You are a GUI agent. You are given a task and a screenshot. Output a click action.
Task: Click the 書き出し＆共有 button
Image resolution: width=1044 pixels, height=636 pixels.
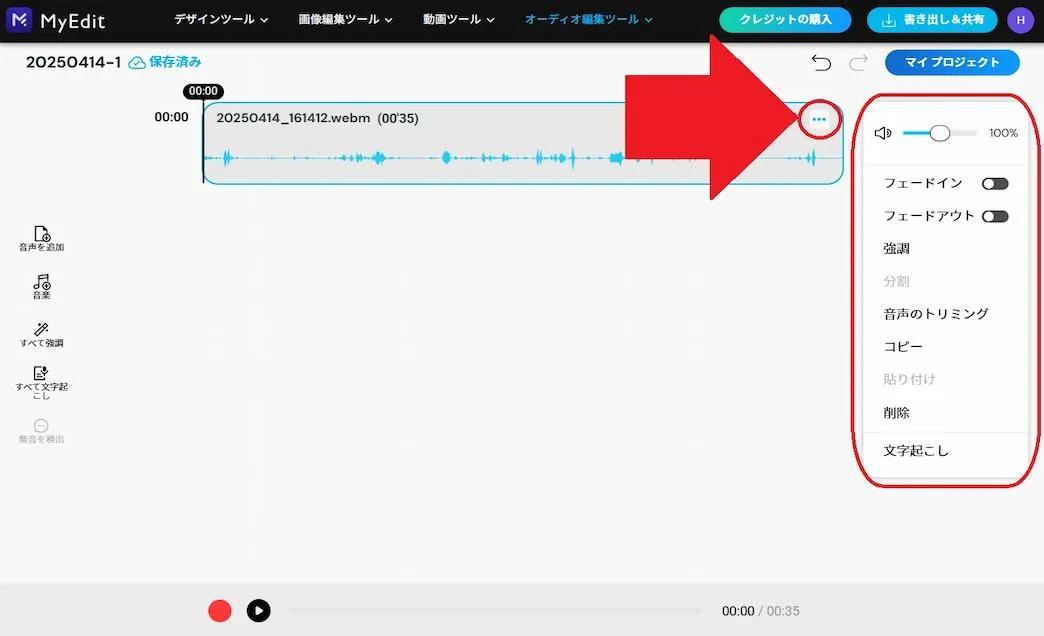(932, 19)
